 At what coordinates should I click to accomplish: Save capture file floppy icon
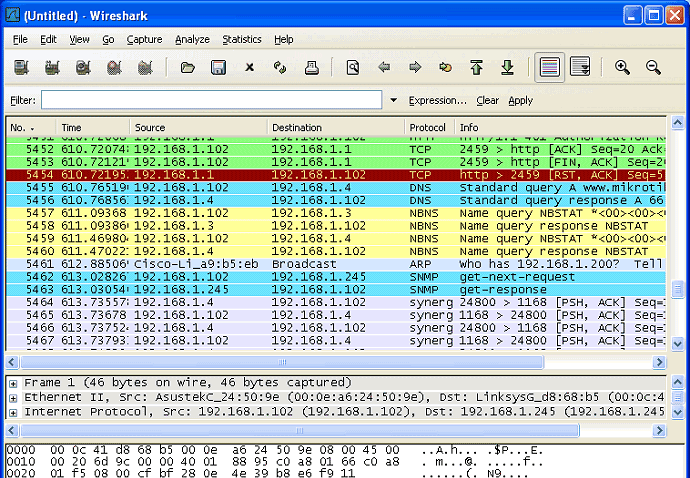218,67
